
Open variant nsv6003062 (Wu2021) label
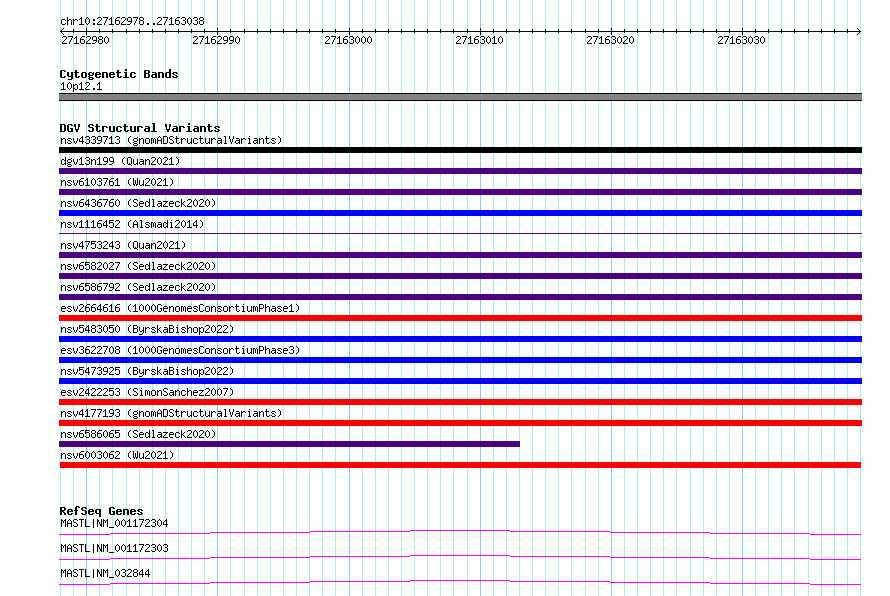(x=117, y=455)
